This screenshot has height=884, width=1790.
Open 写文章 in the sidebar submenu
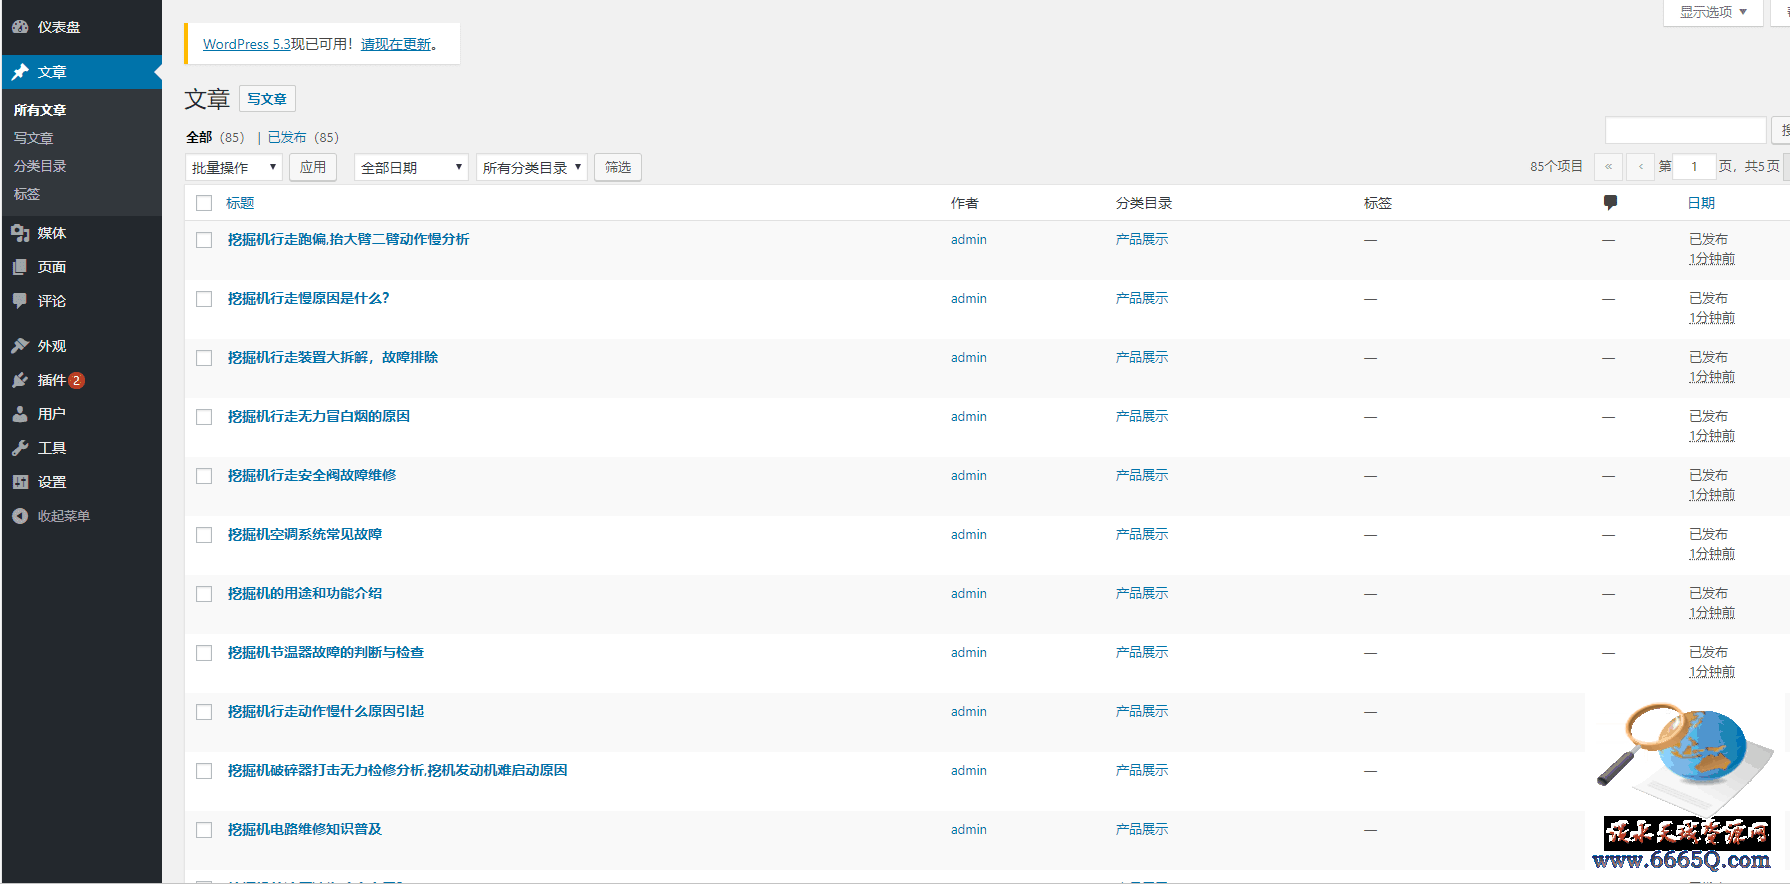click(x=33, y=138)
